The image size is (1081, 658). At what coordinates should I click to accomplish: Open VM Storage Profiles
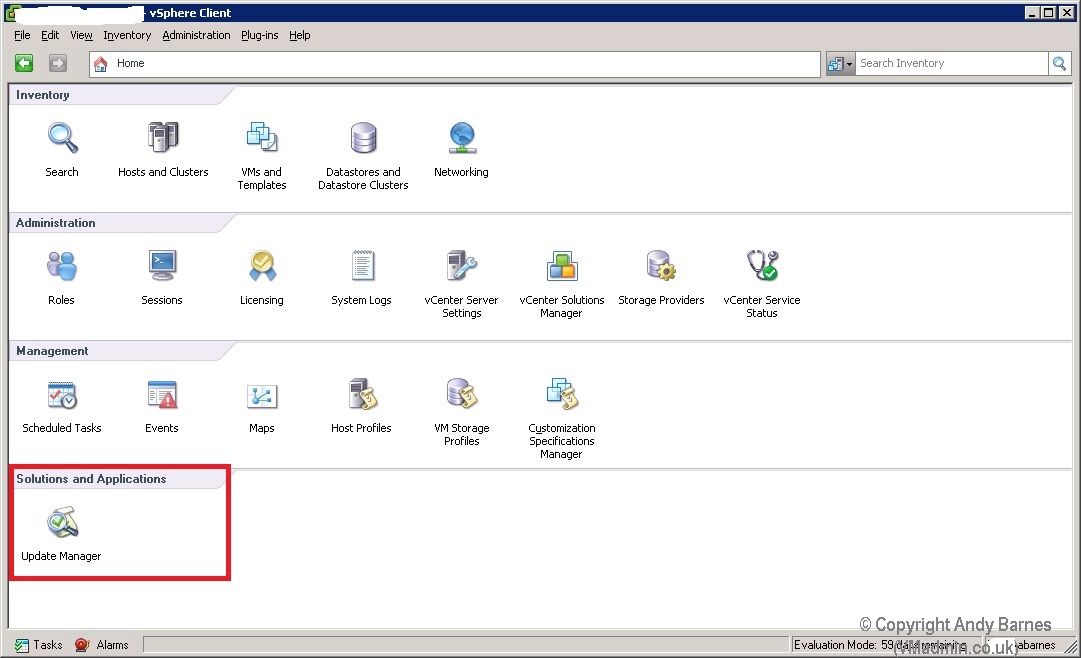tap(461, 395)
